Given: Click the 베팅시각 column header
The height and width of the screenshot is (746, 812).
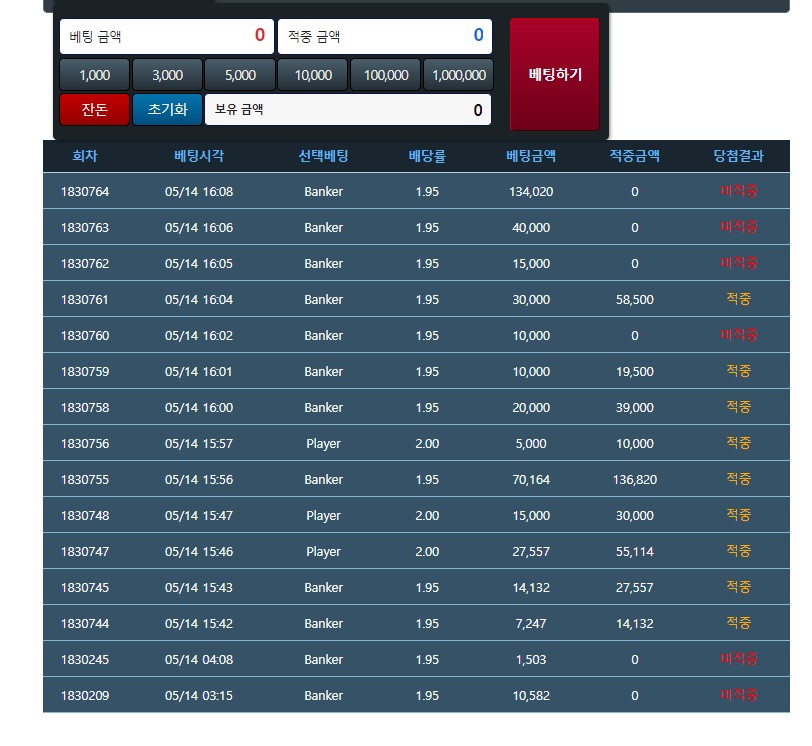Looking at the screenshot, I should (199, 156).
